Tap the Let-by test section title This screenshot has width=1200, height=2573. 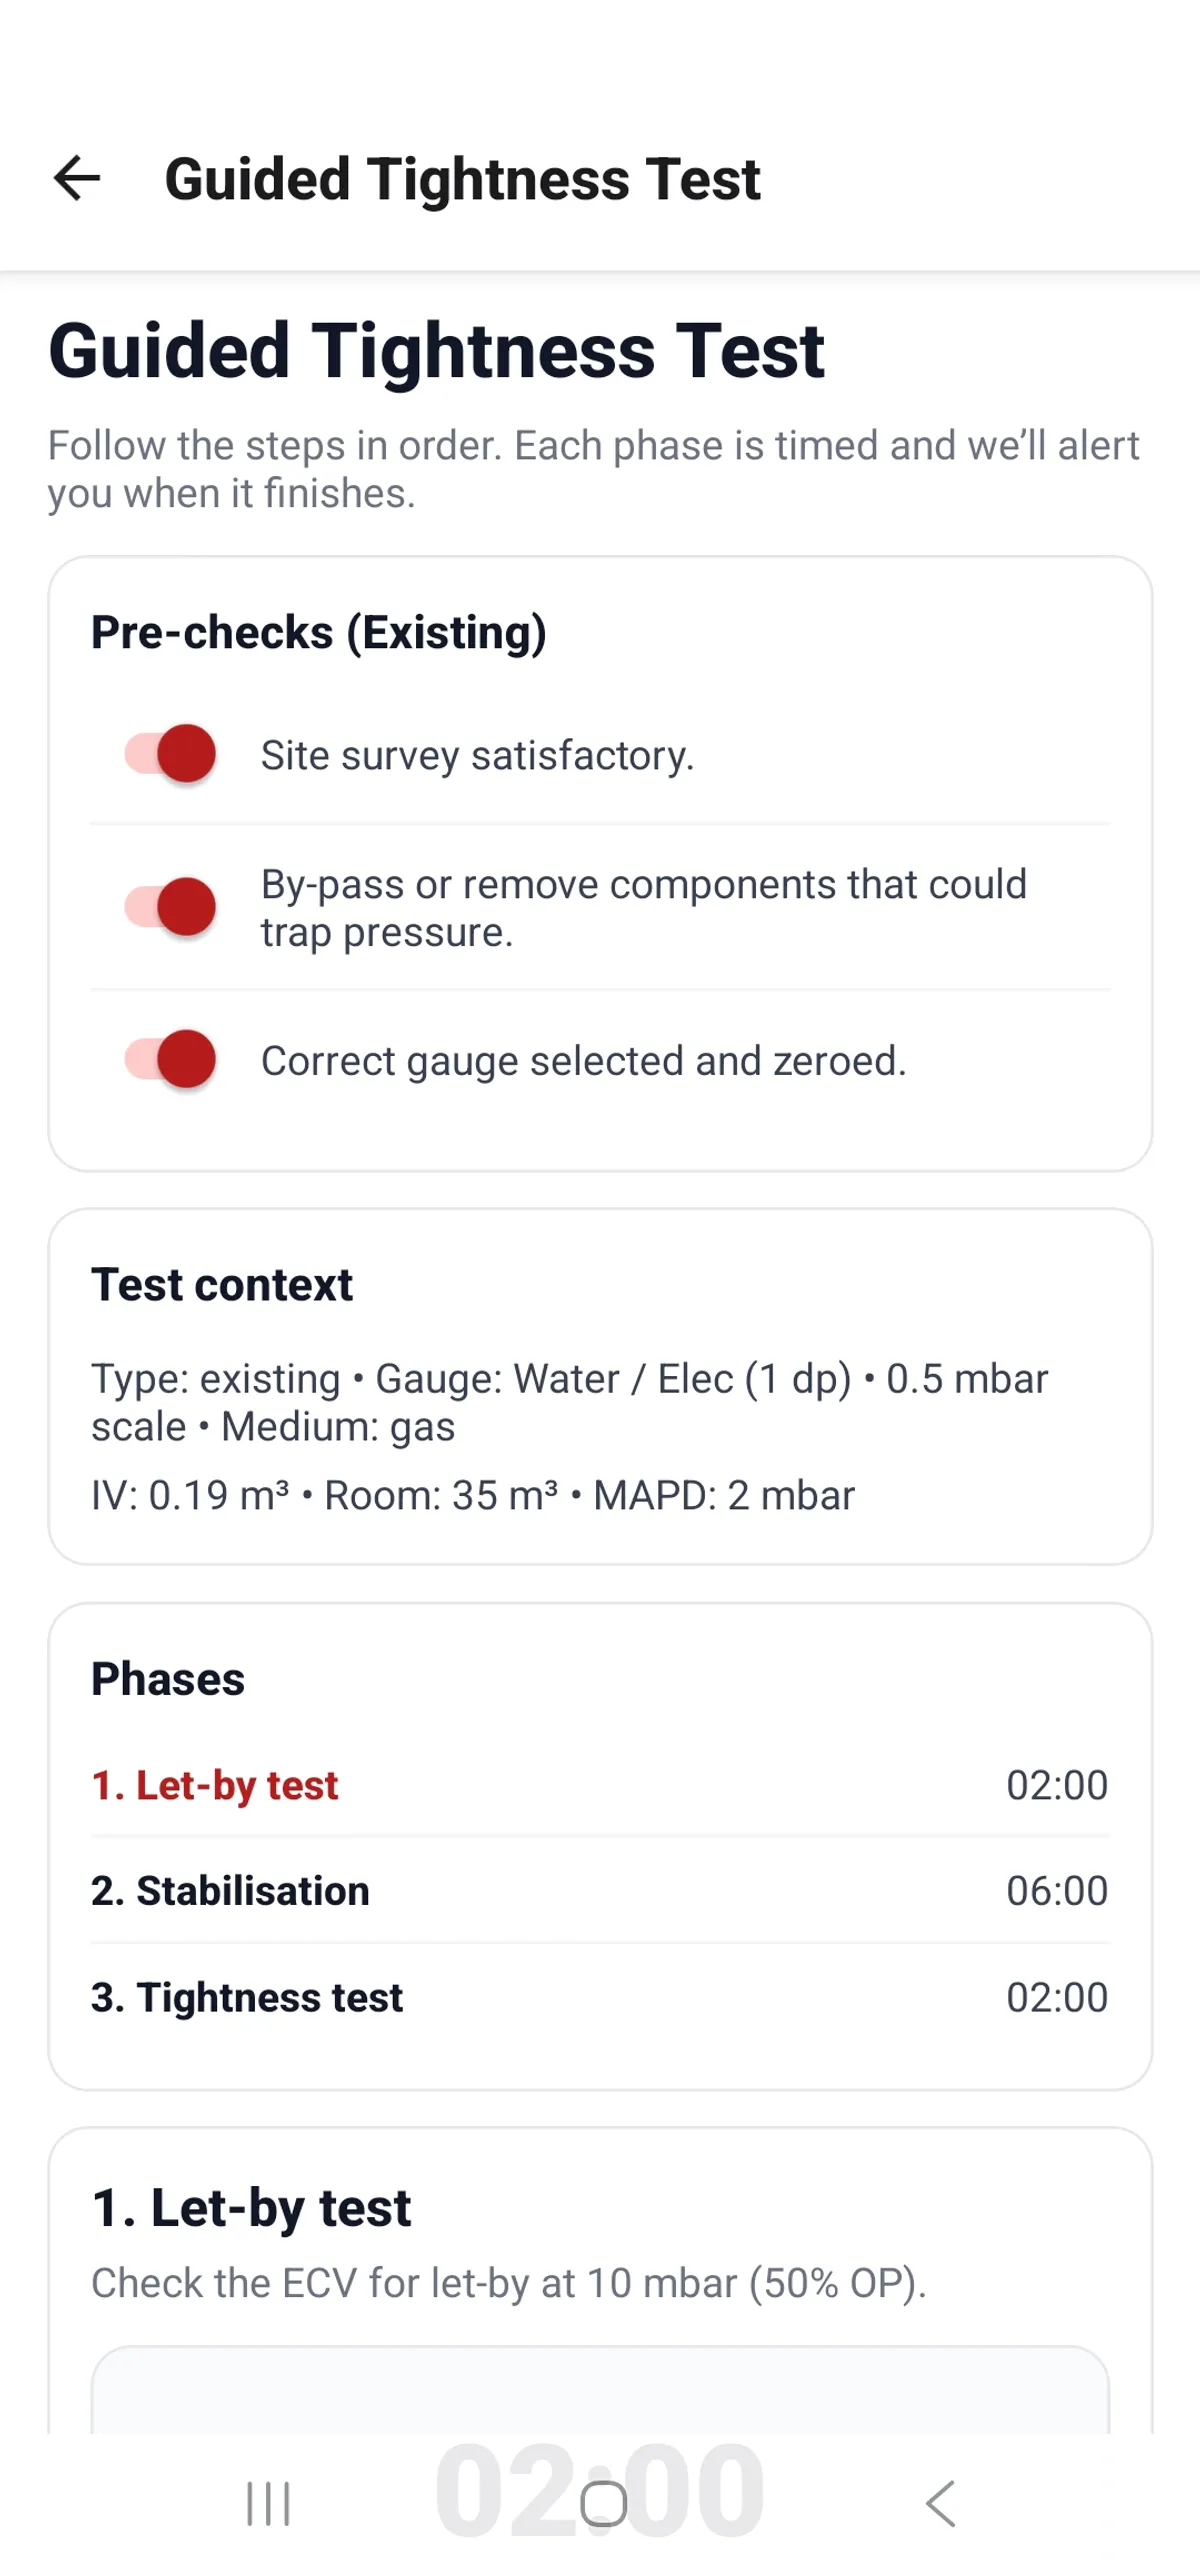click(251, 2208)
